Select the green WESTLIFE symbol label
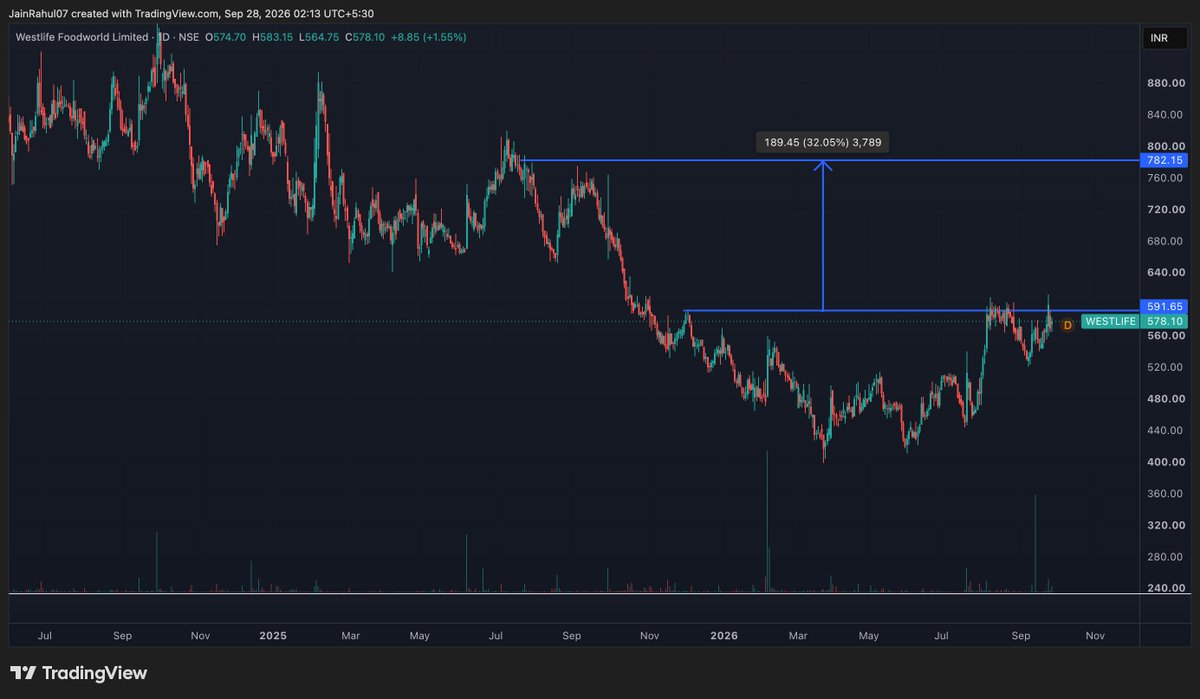 [1110, 322]
